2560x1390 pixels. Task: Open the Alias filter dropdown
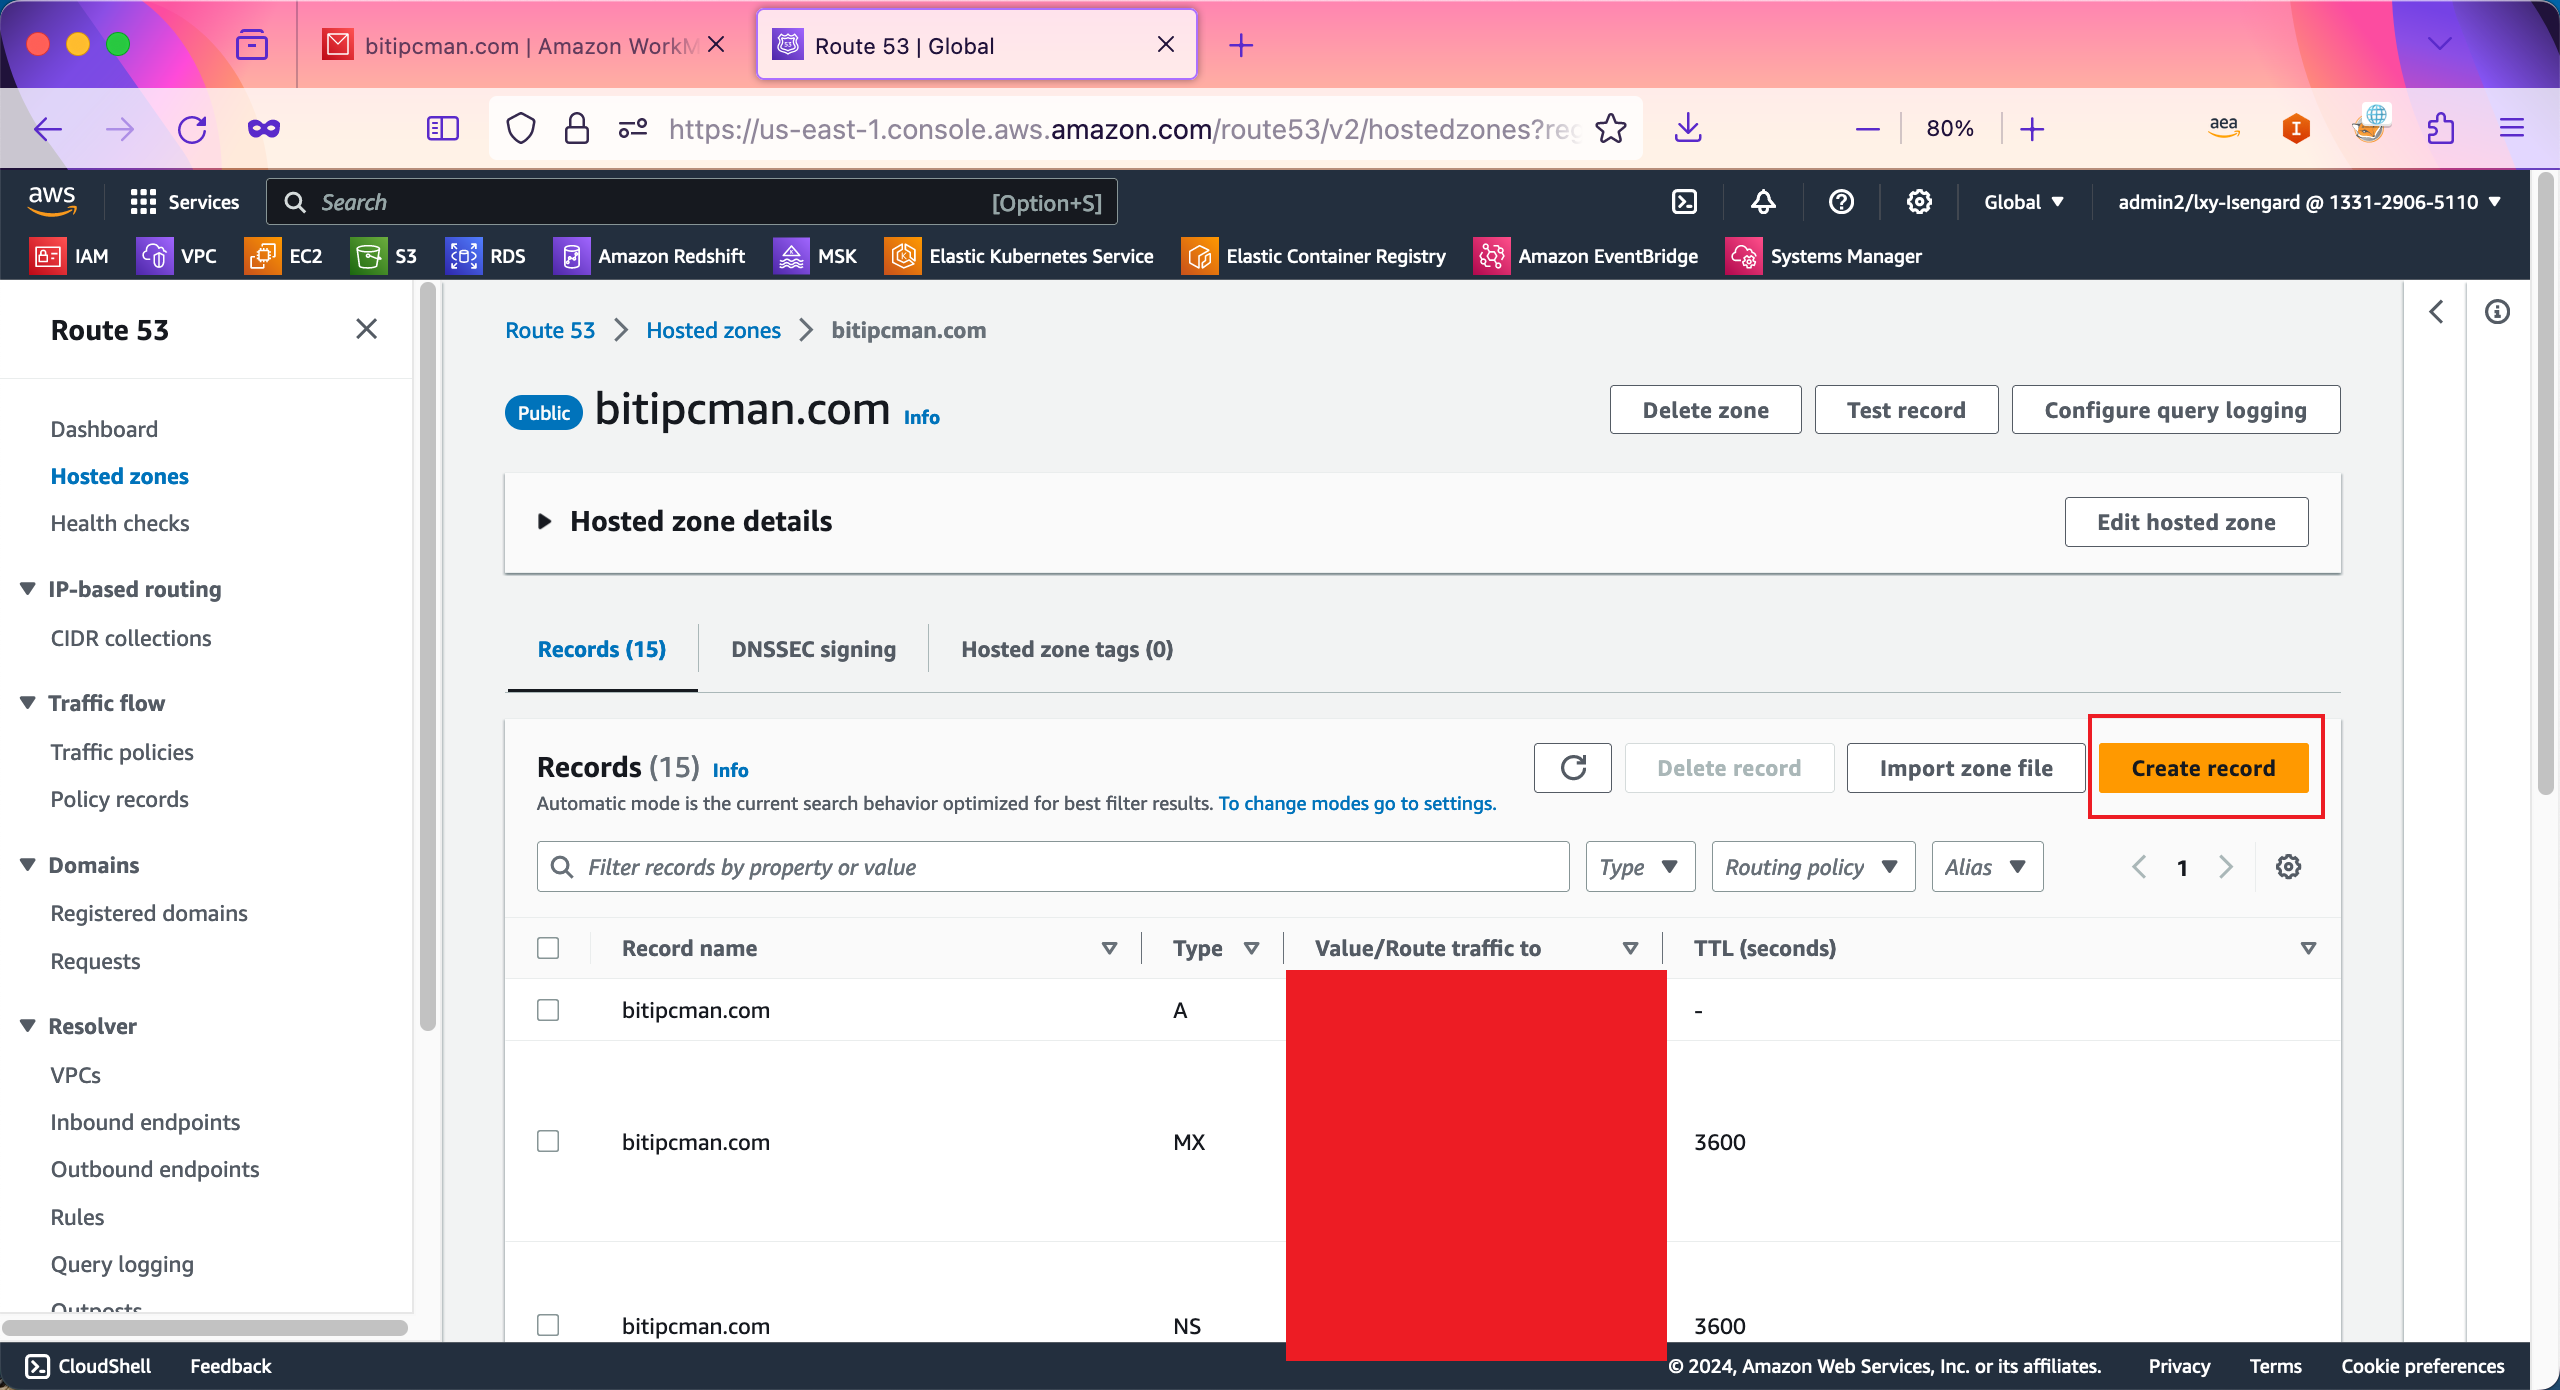(1987, 867)
